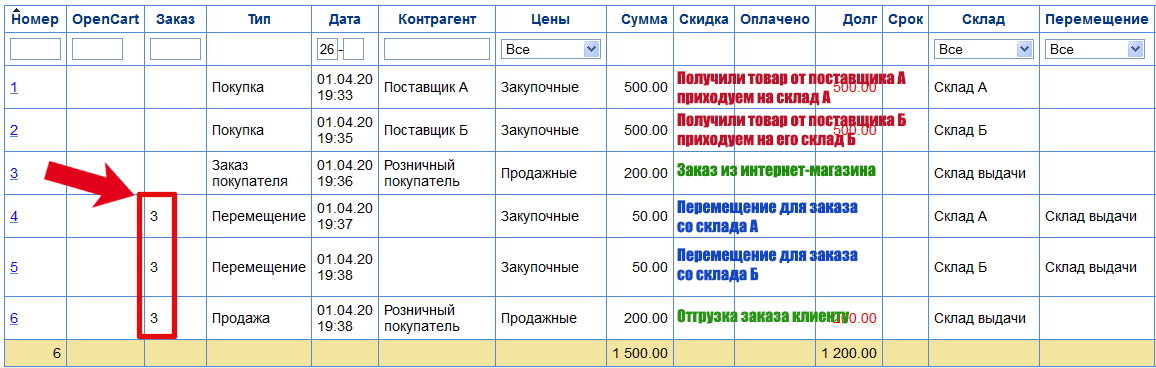Viewport: 1156px width, 368px height.
Task: Sort table by Номер column header
Action: (35, 20)
